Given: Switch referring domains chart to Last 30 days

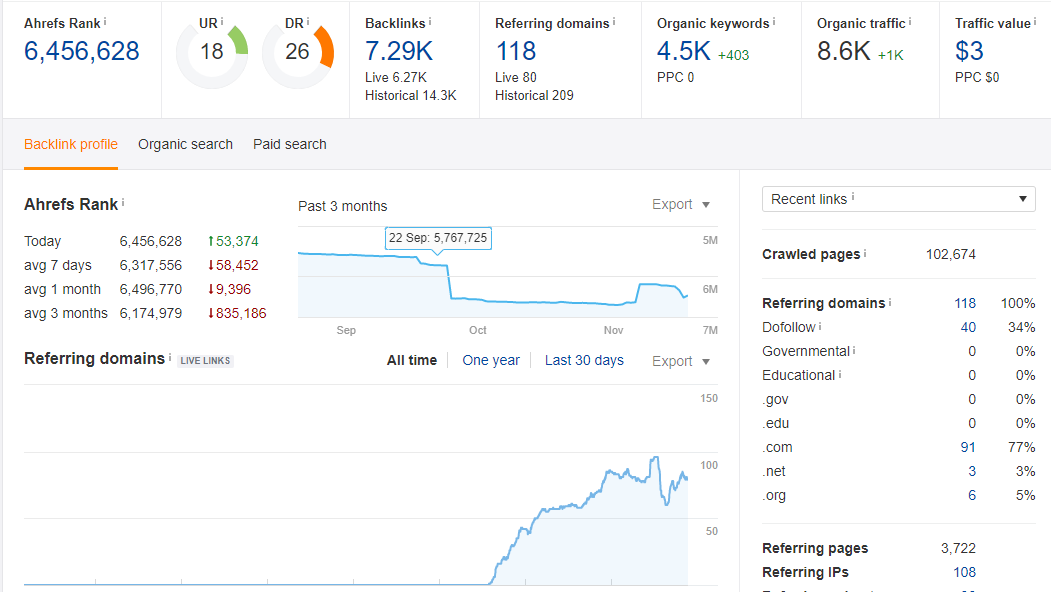Looking at the screenshot, I should pos(584,360).
